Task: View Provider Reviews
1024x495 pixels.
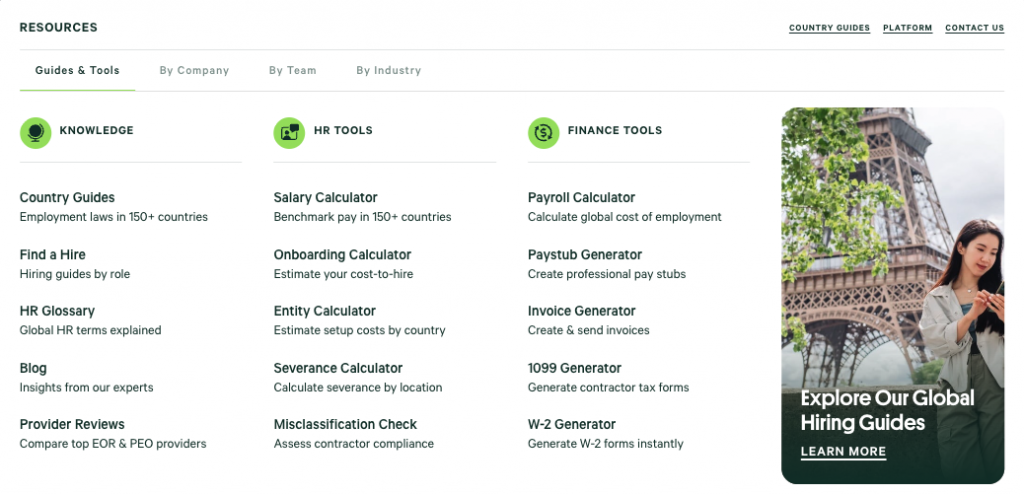Action: (72, 424)
